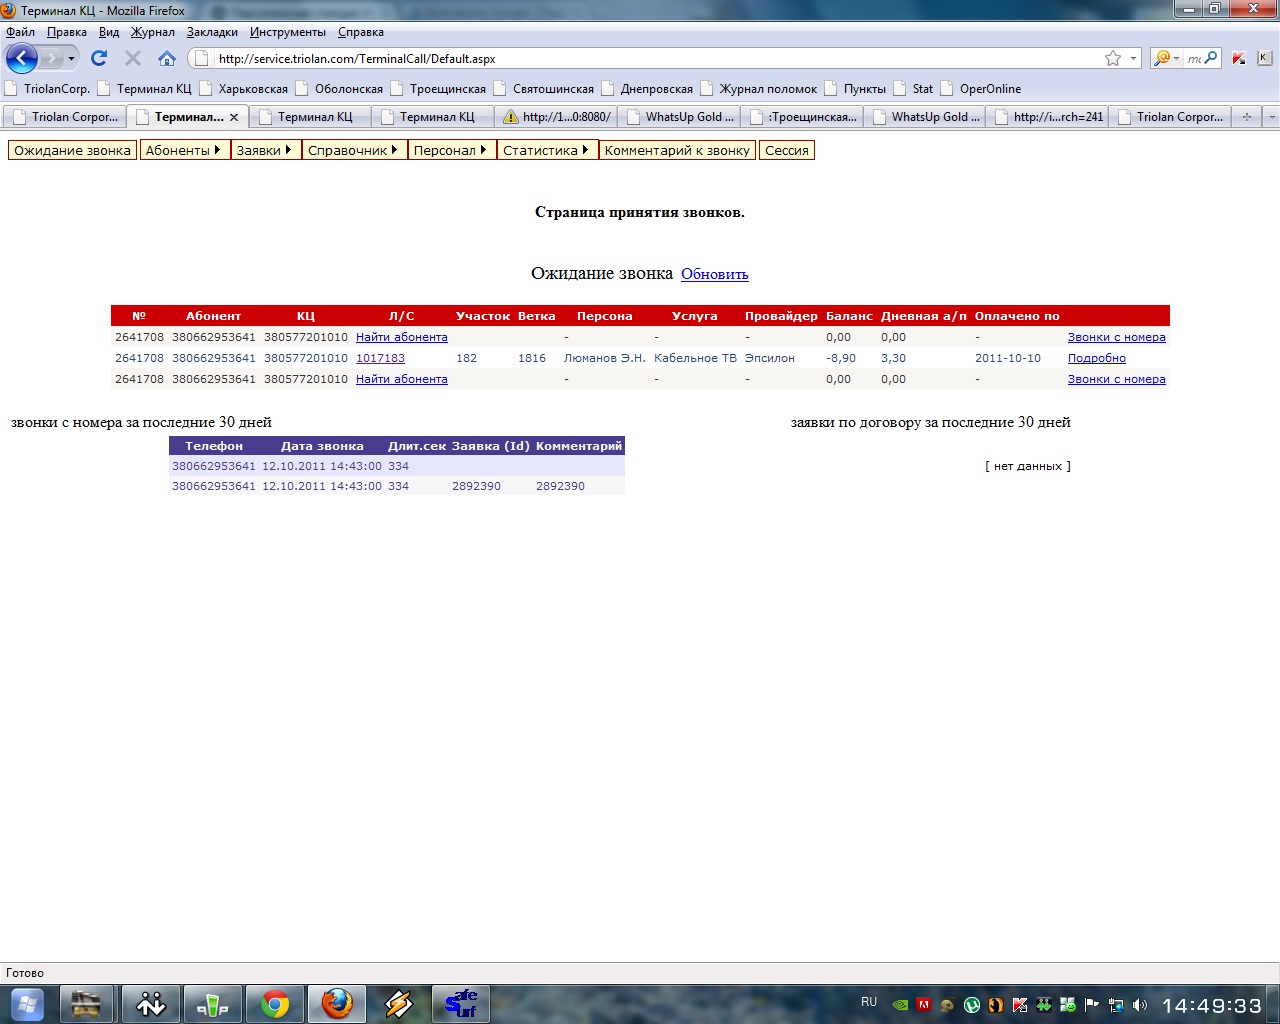
Task: Open Журнал поломок bookmark
Action: pyautogui.click(x=758, y=88)
